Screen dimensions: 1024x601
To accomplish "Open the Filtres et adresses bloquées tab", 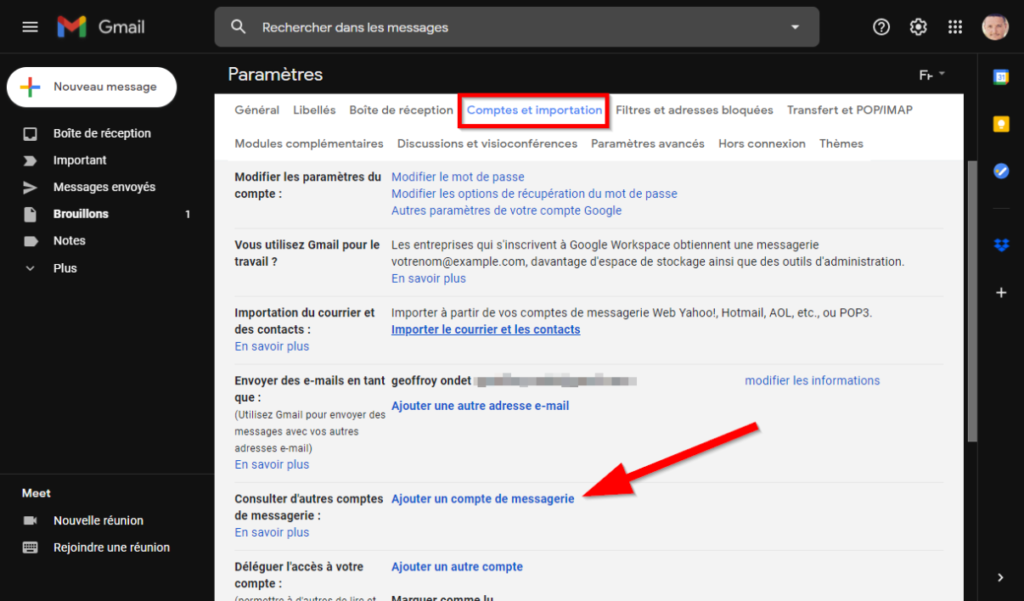I will (694, 110).
